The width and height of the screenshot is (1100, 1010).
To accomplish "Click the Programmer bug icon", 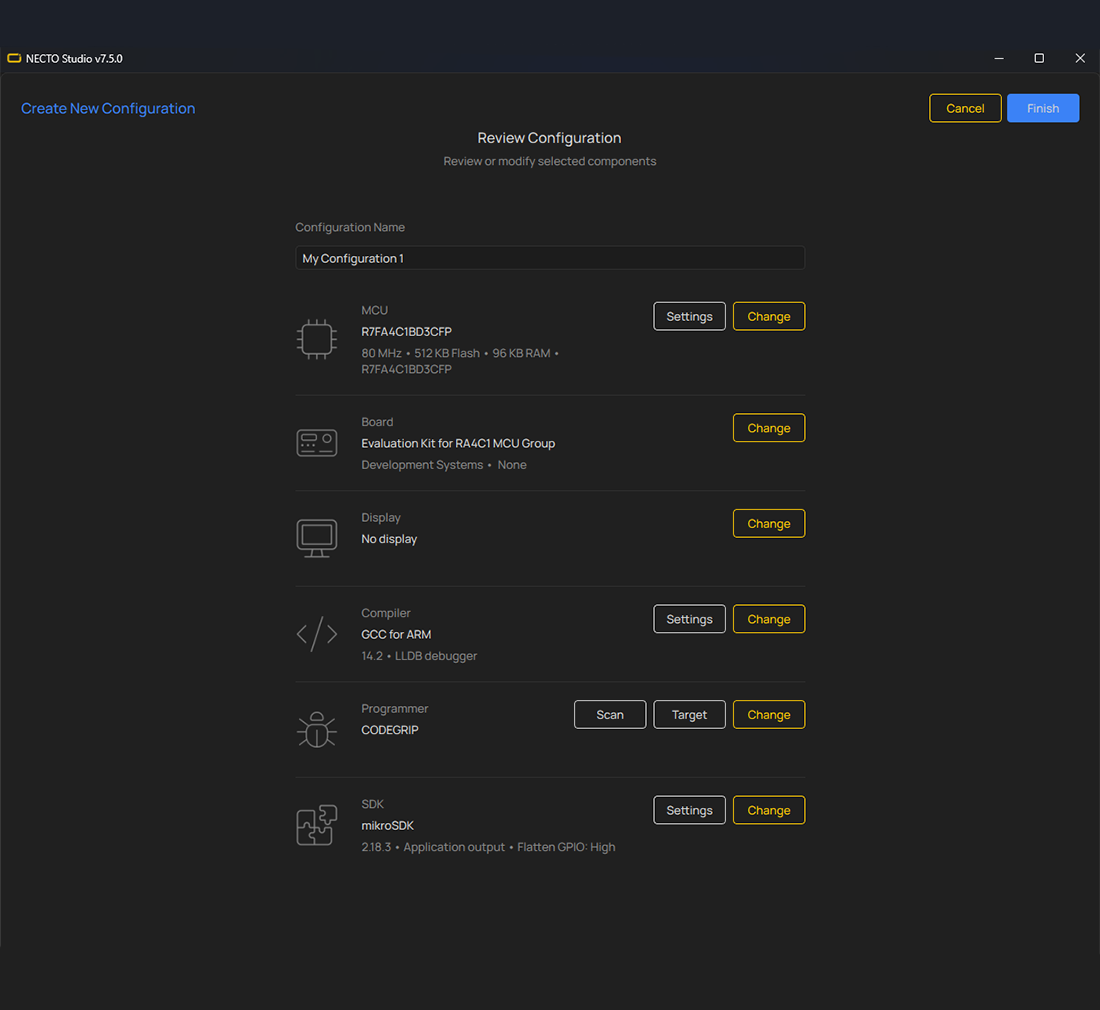I will [x=316, y=729].
